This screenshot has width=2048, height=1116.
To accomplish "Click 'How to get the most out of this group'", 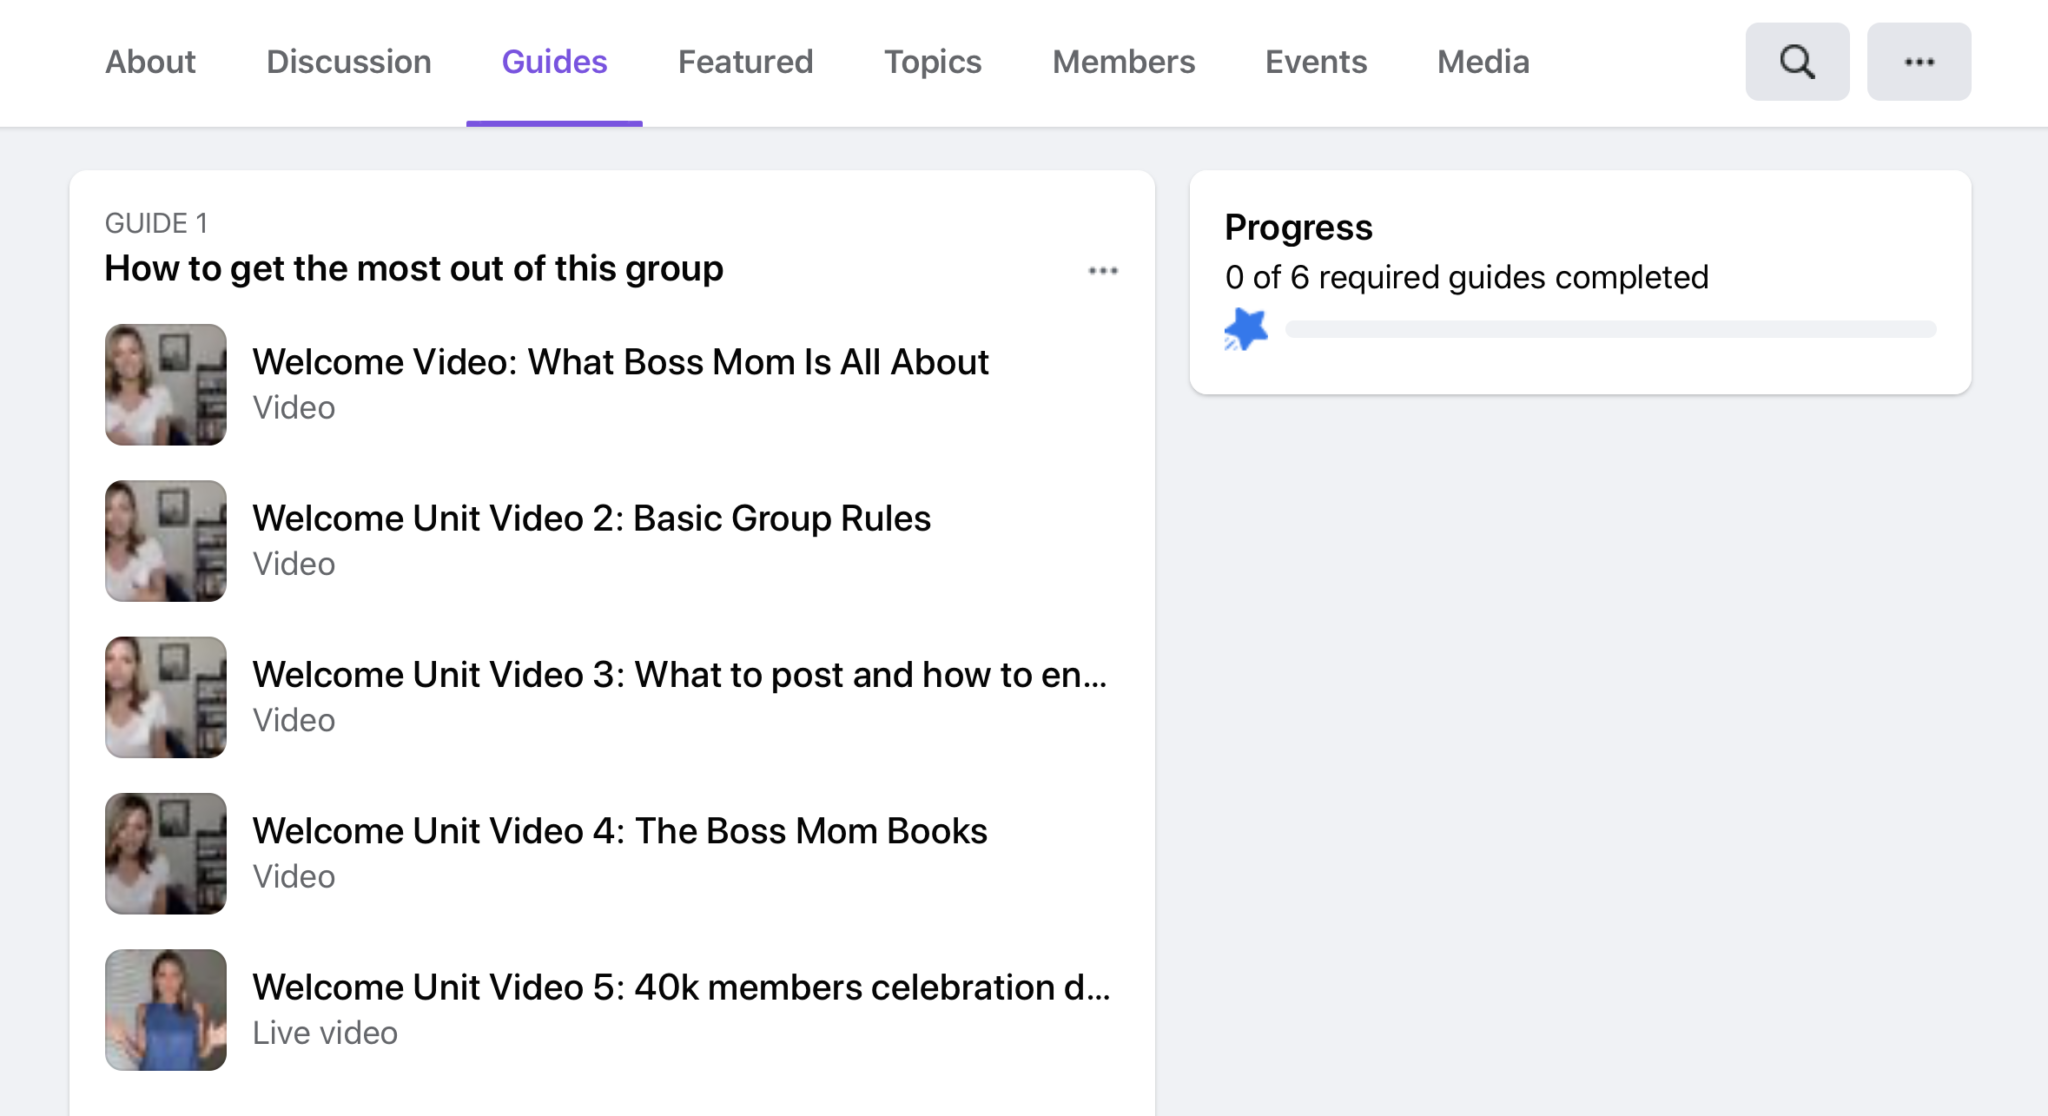I will point(413,268).
